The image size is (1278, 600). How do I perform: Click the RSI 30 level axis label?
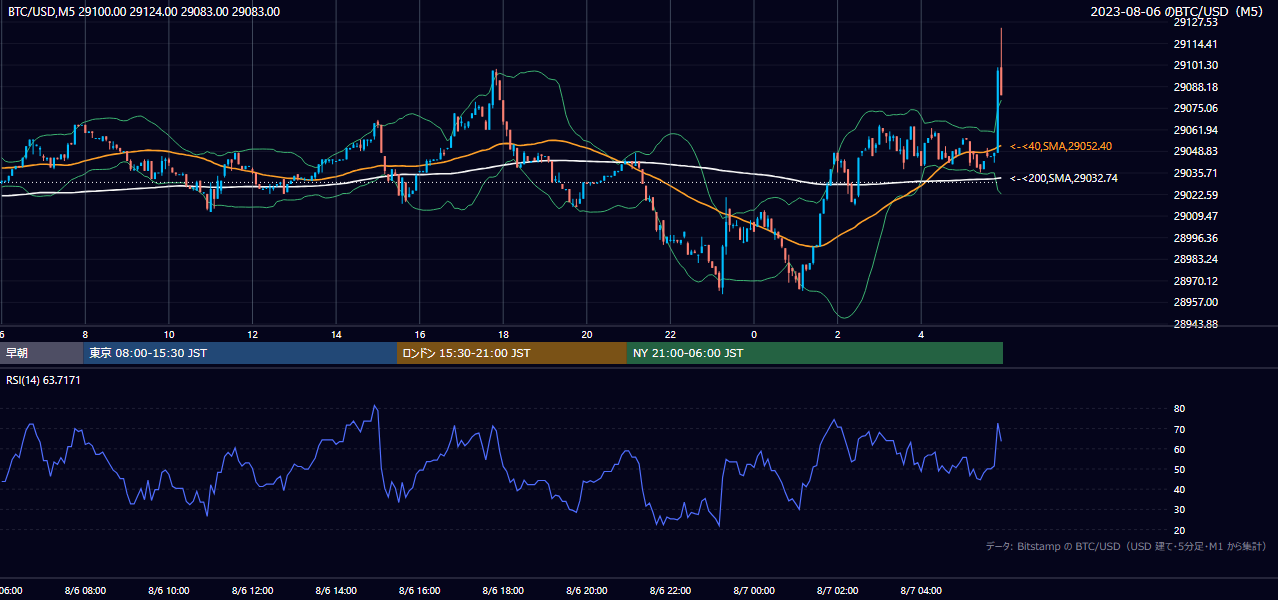click(x=1179, y=510)
